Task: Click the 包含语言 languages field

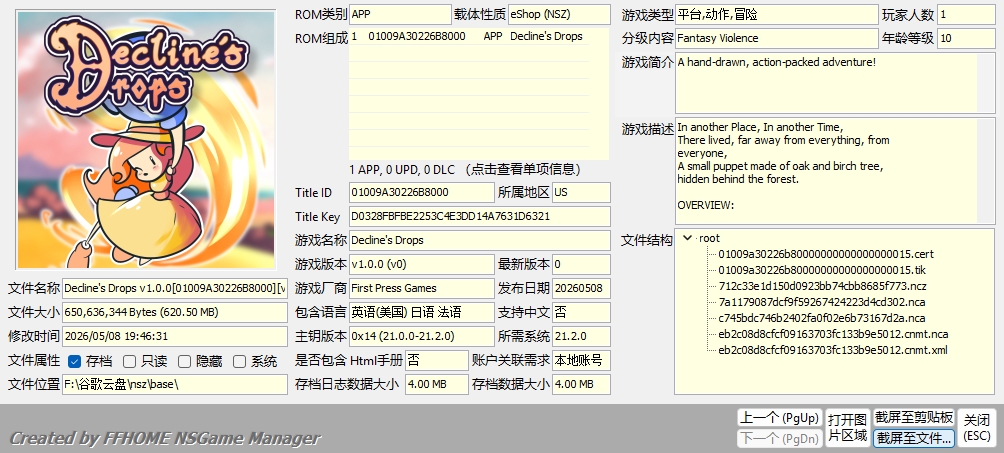Action: pos(421,313)
